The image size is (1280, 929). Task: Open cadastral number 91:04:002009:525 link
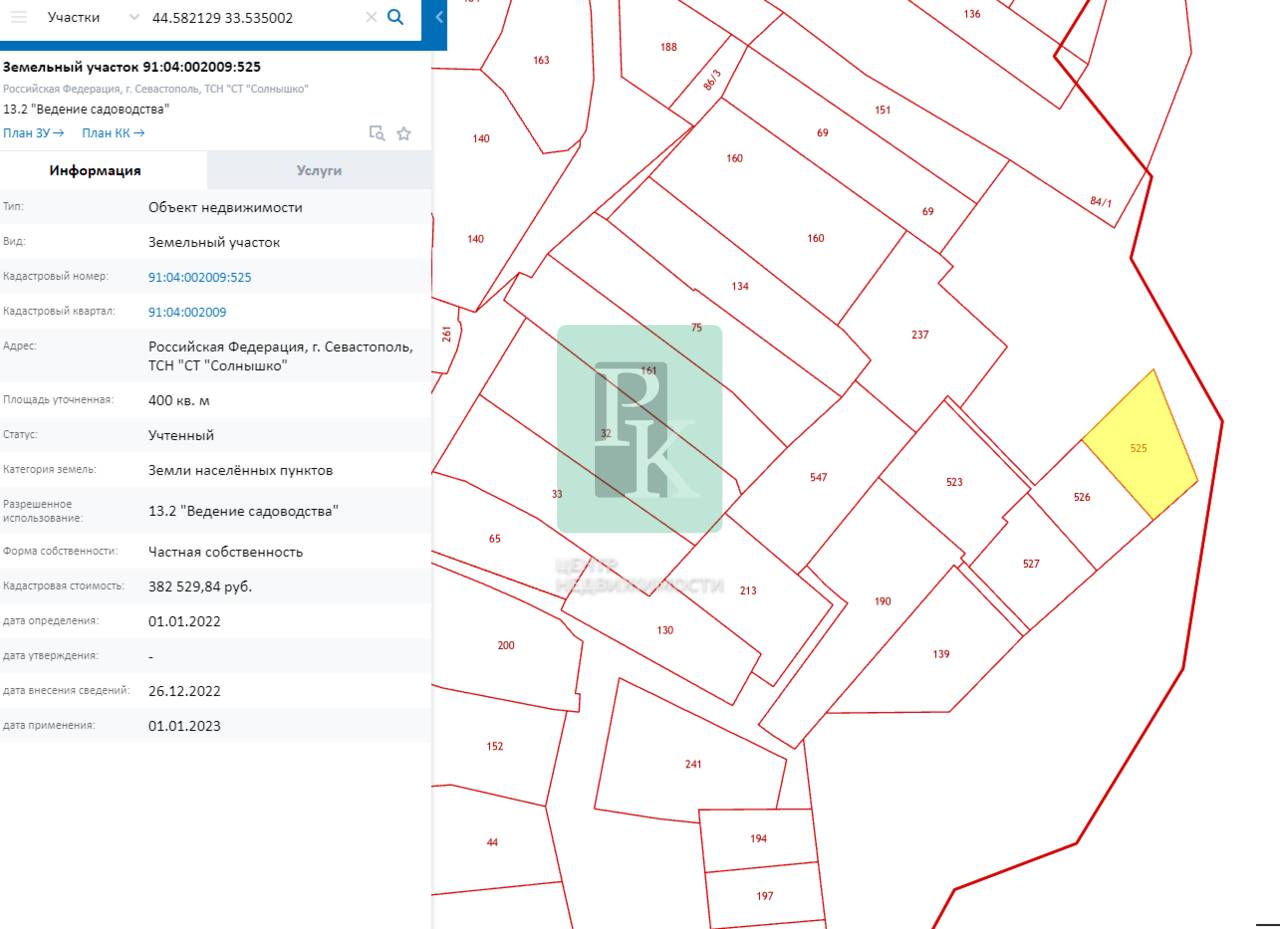[x=200, y=277]
